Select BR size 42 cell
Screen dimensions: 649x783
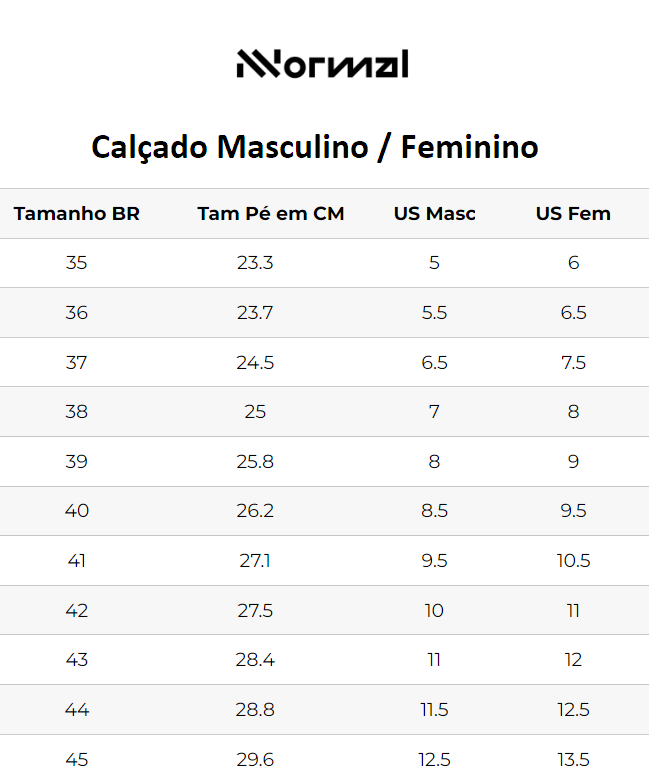[77, 610]
